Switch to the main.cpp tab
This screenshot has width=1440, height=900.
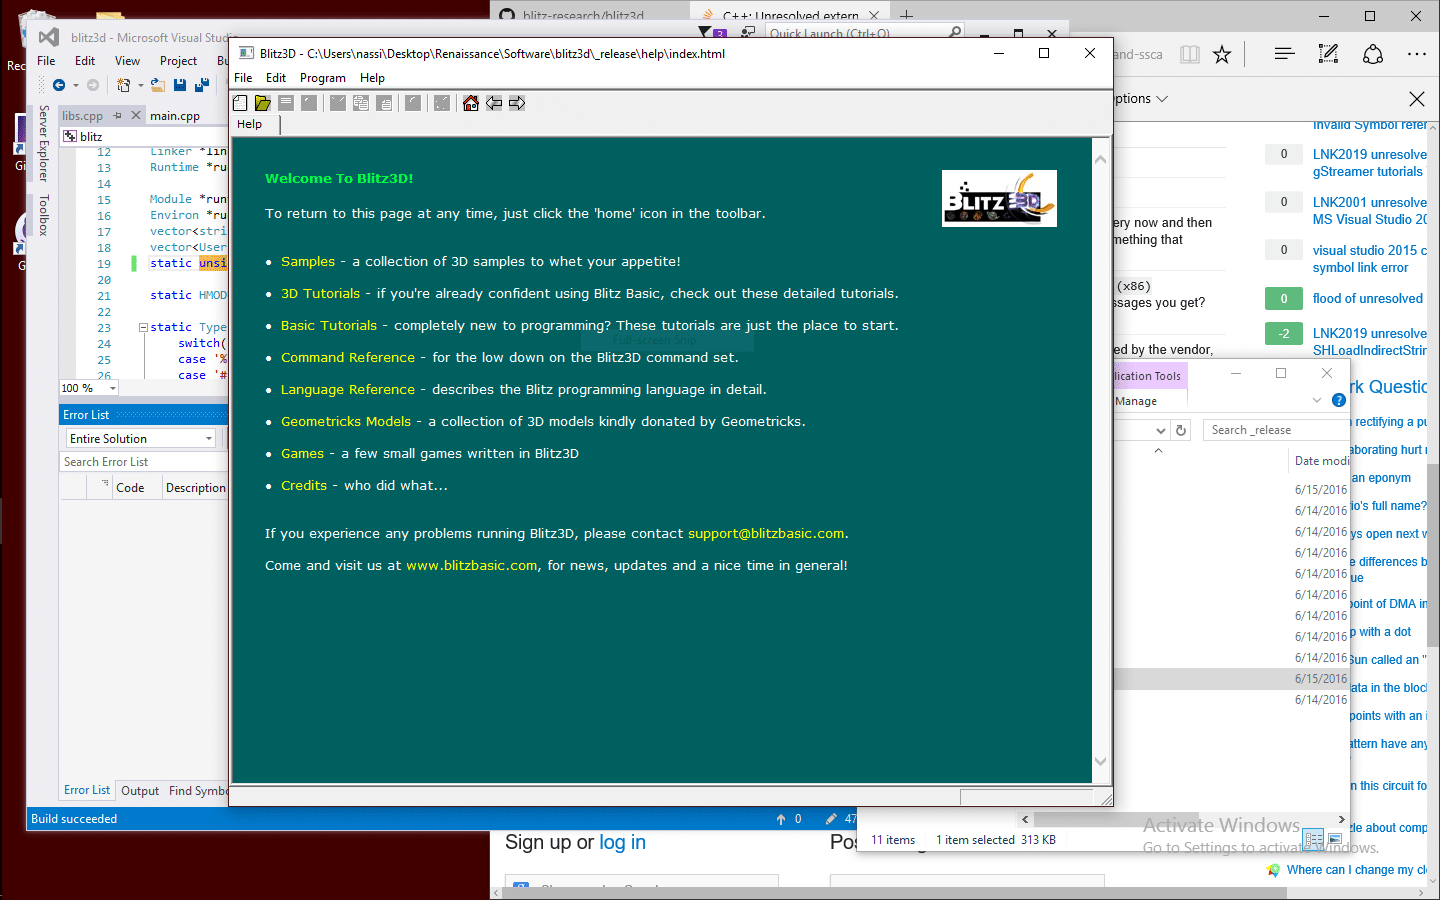[175, 116]
